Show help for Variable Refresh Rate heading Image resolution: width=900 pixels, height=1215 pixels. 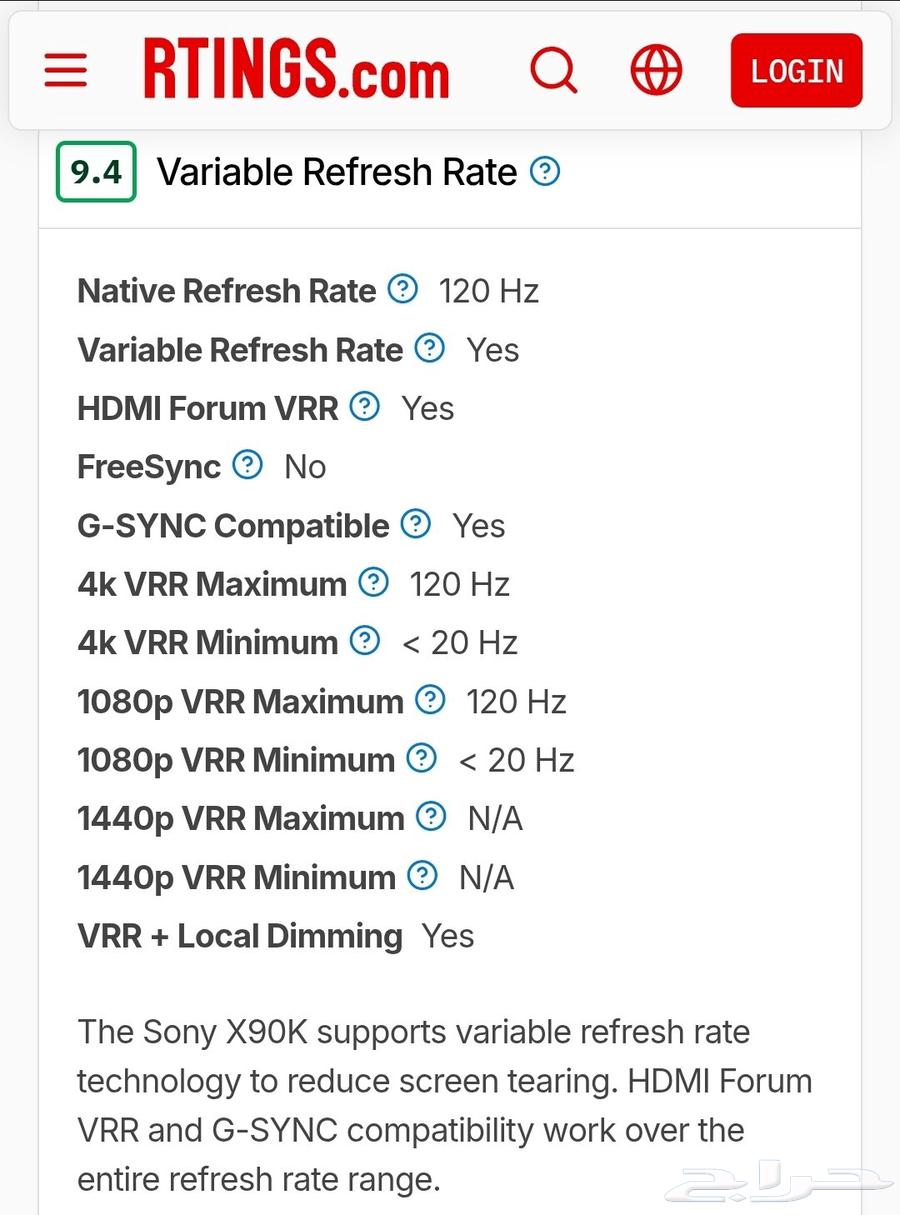point(545,172)
